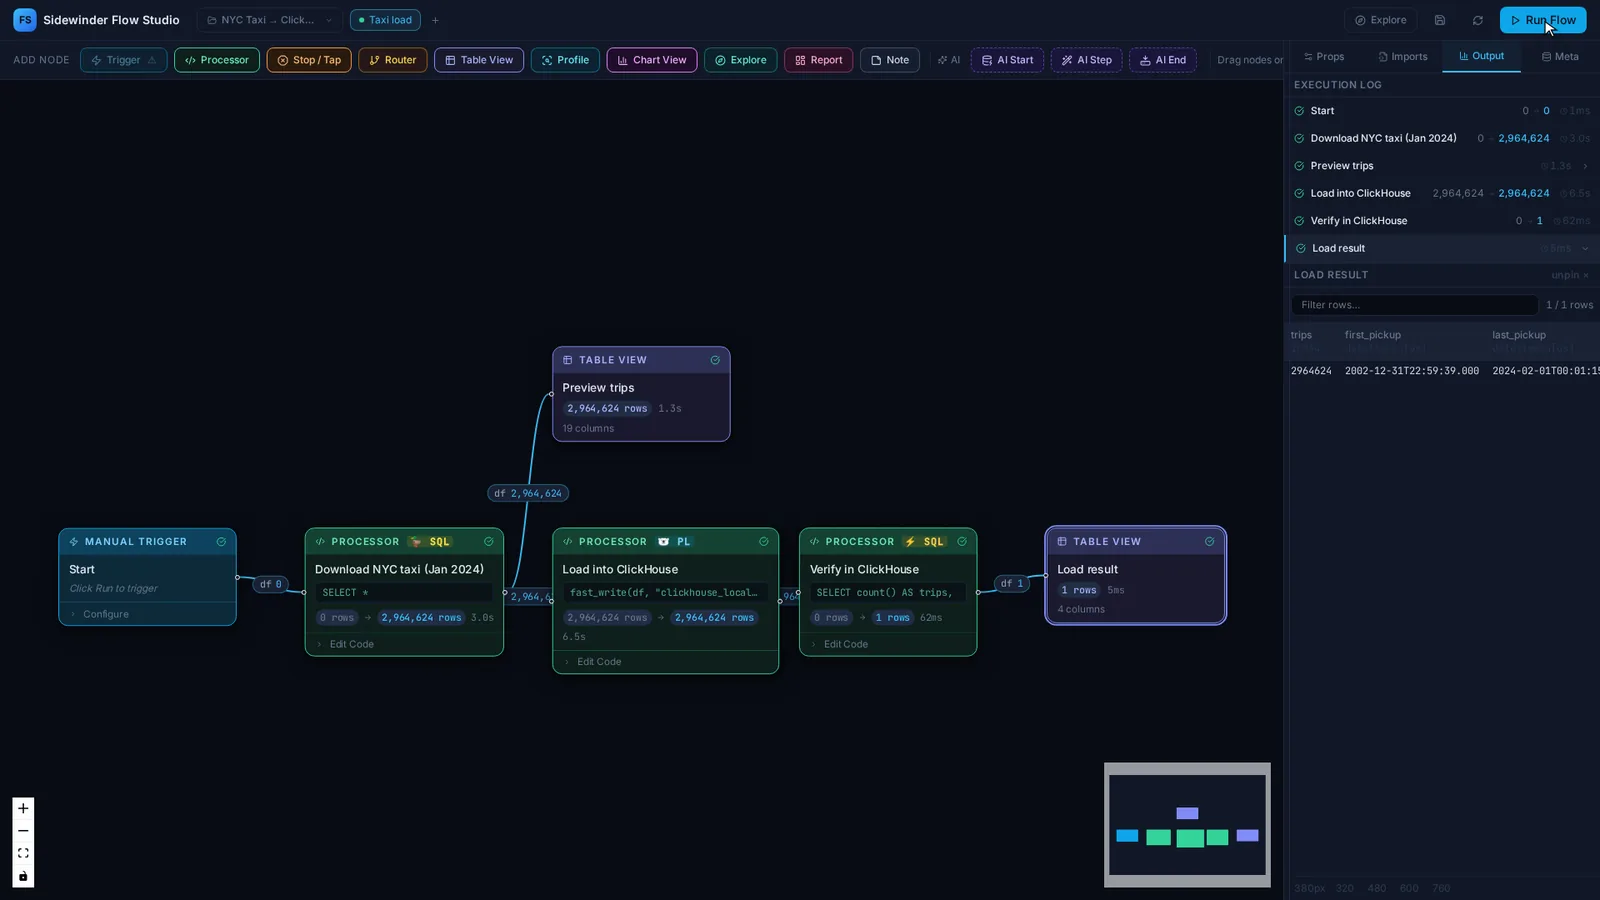The height and width of the screenshot is (900, 1600).
Task: Zoom out on the canvas
Action: click(x=23, y=831)
